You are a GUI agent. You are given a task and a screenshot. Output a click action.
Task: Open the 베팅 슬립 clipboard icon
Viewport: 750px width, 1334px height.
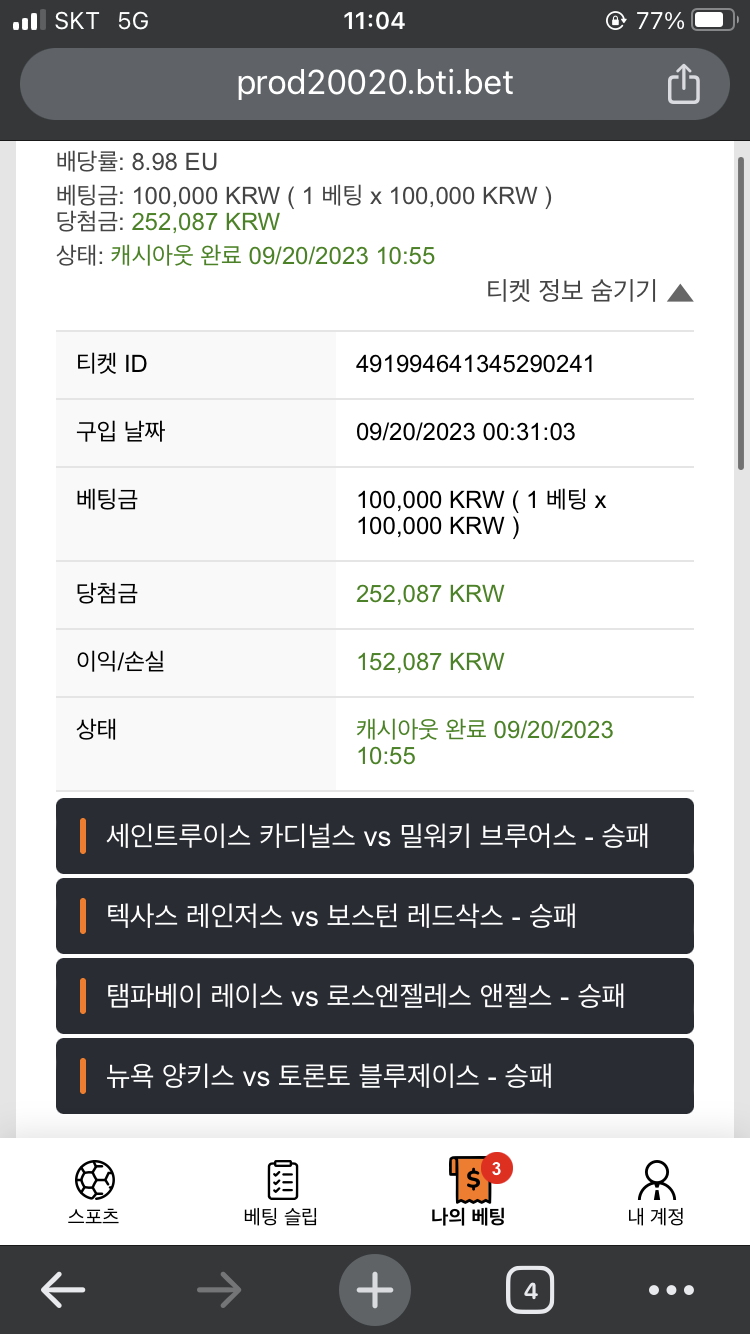(281, 1180)
